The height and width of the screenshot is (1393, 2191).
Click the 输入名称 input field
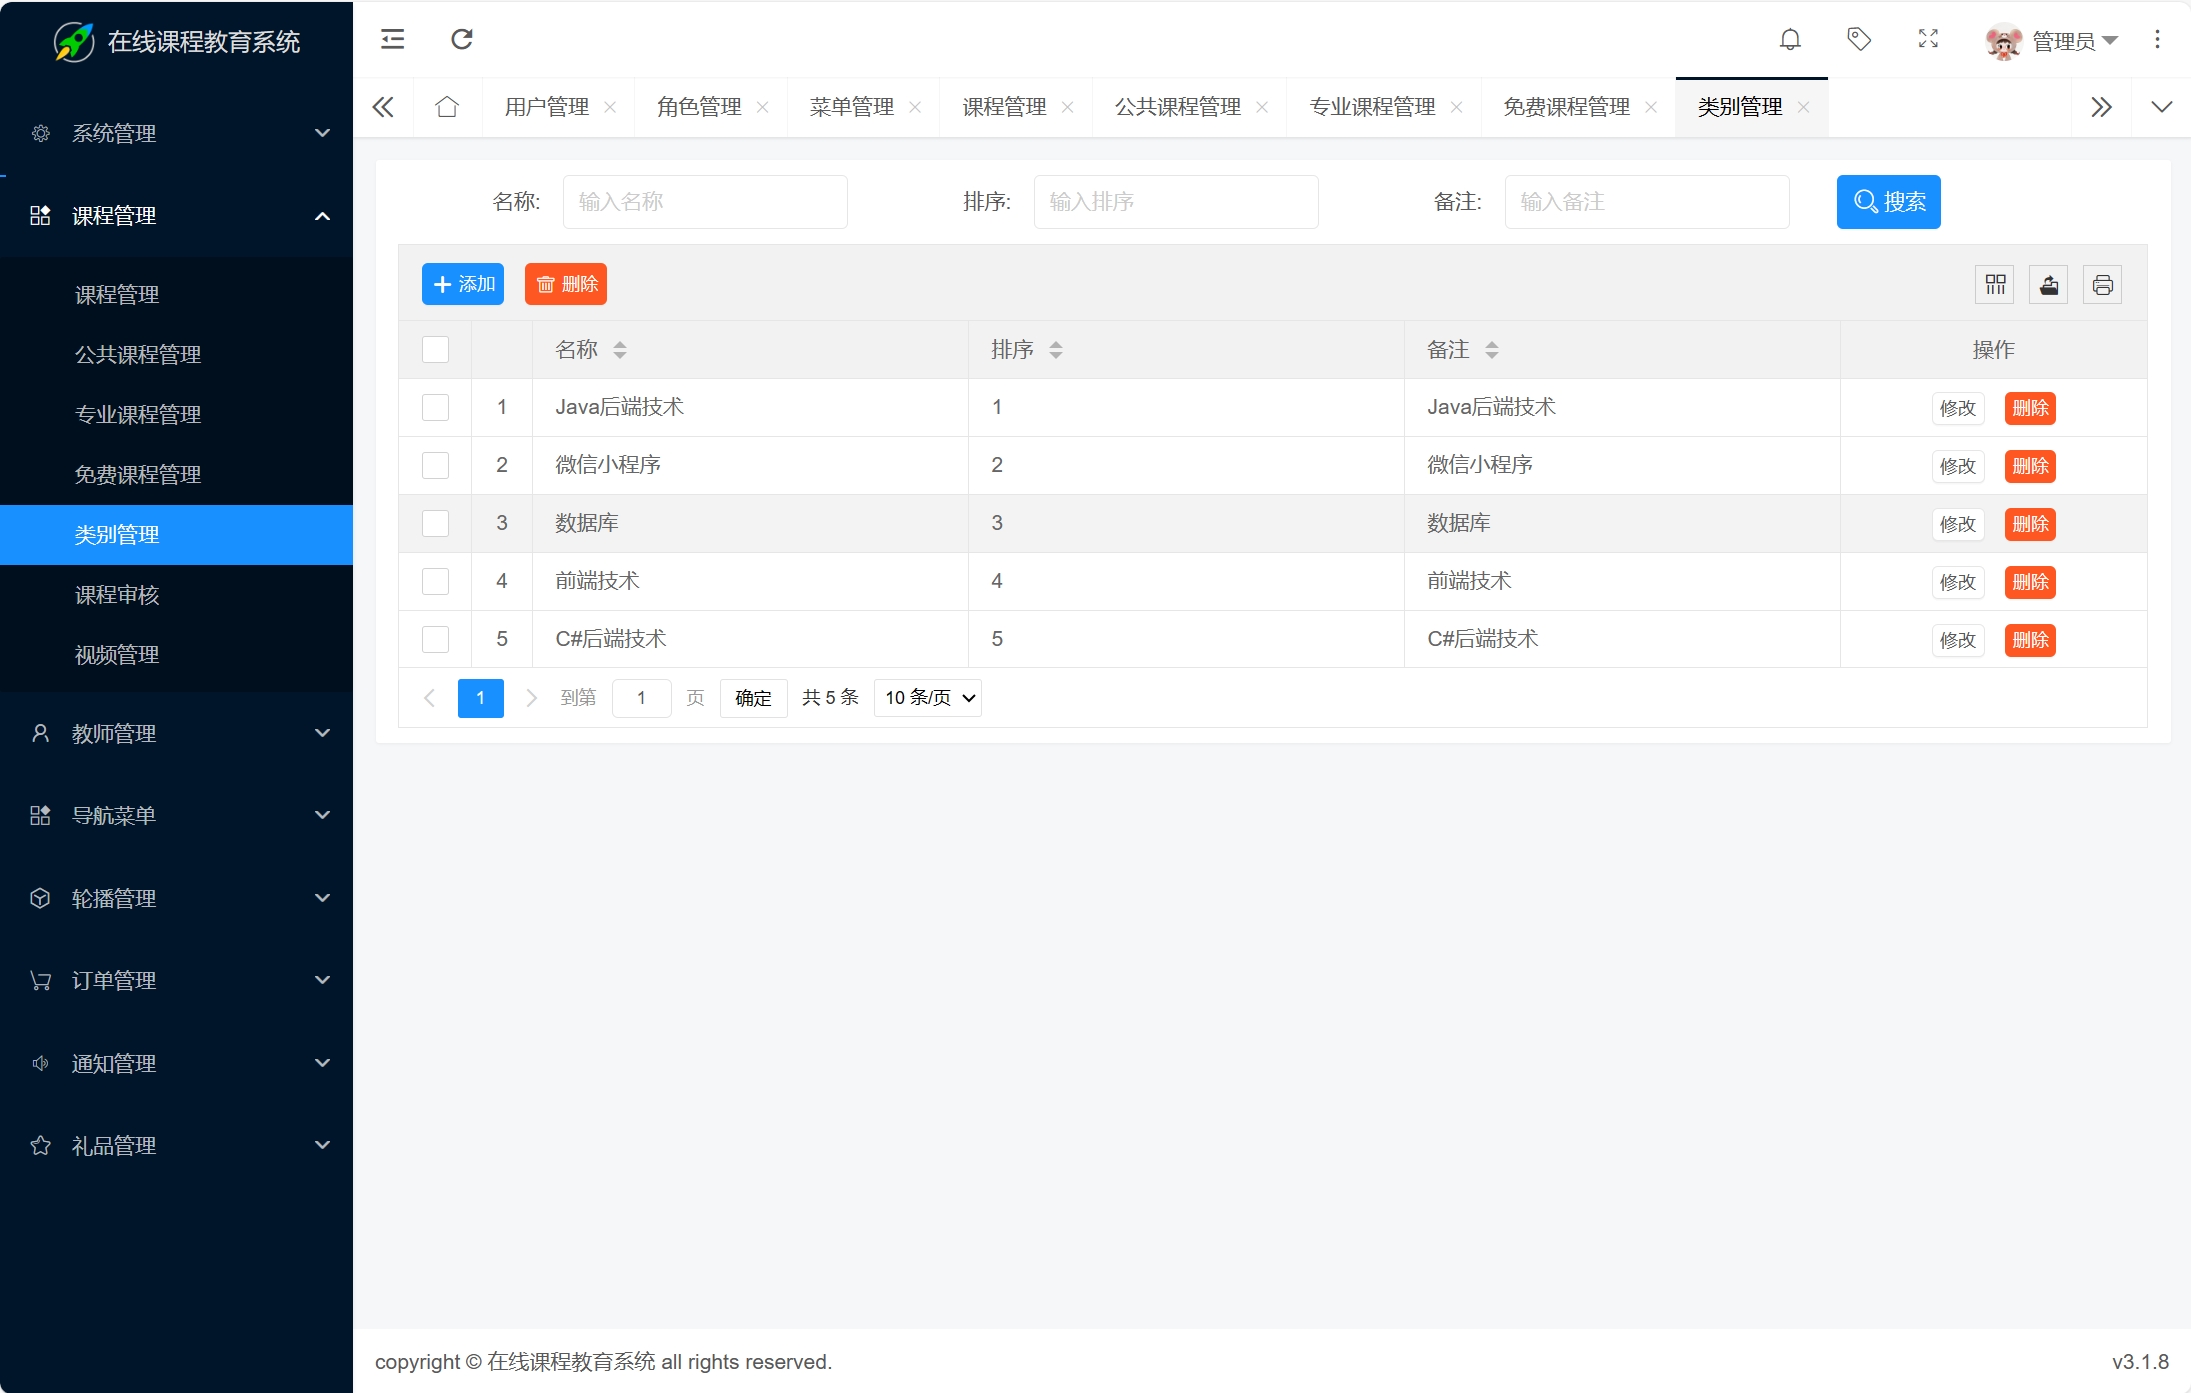point(704,202)
